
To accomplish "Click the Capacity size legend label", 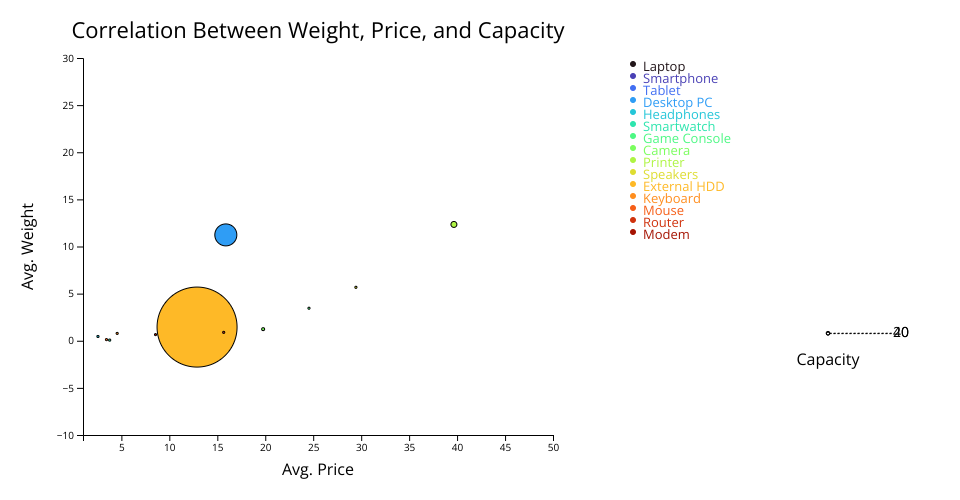I will [827, 360].
